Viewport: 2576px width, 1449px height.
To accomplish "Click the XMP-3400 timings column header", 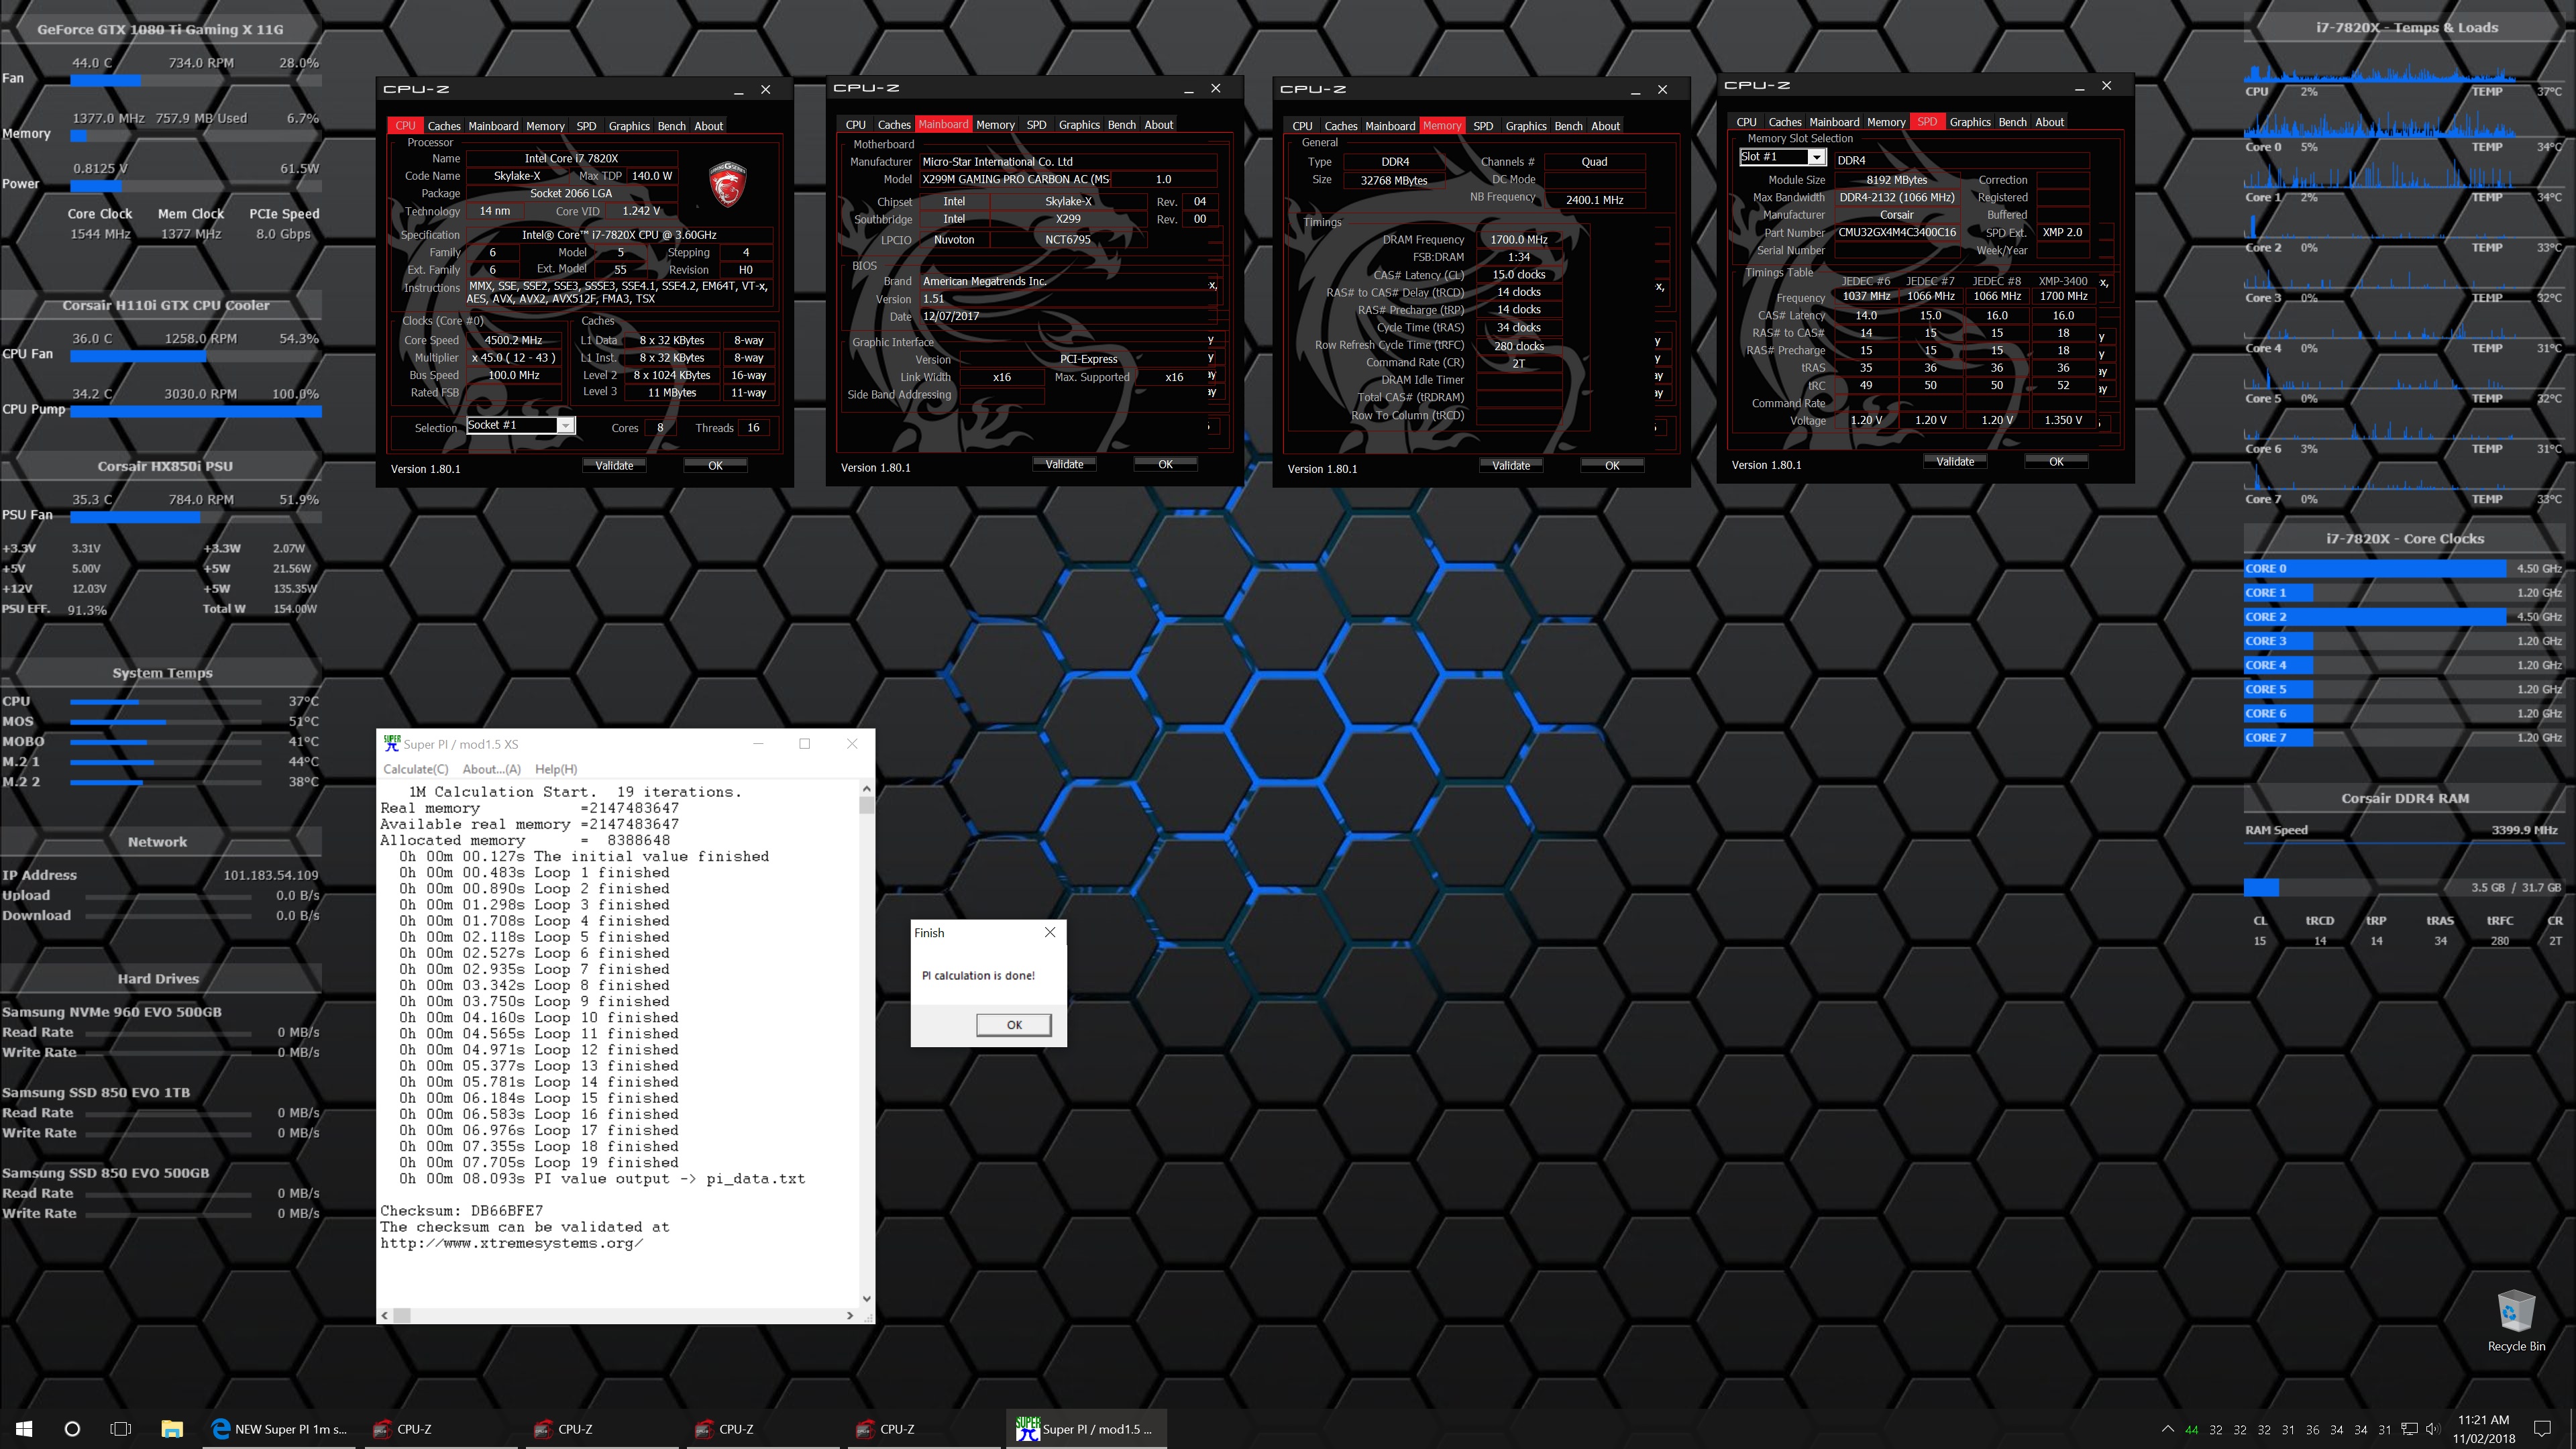I will pos(2062,281).
